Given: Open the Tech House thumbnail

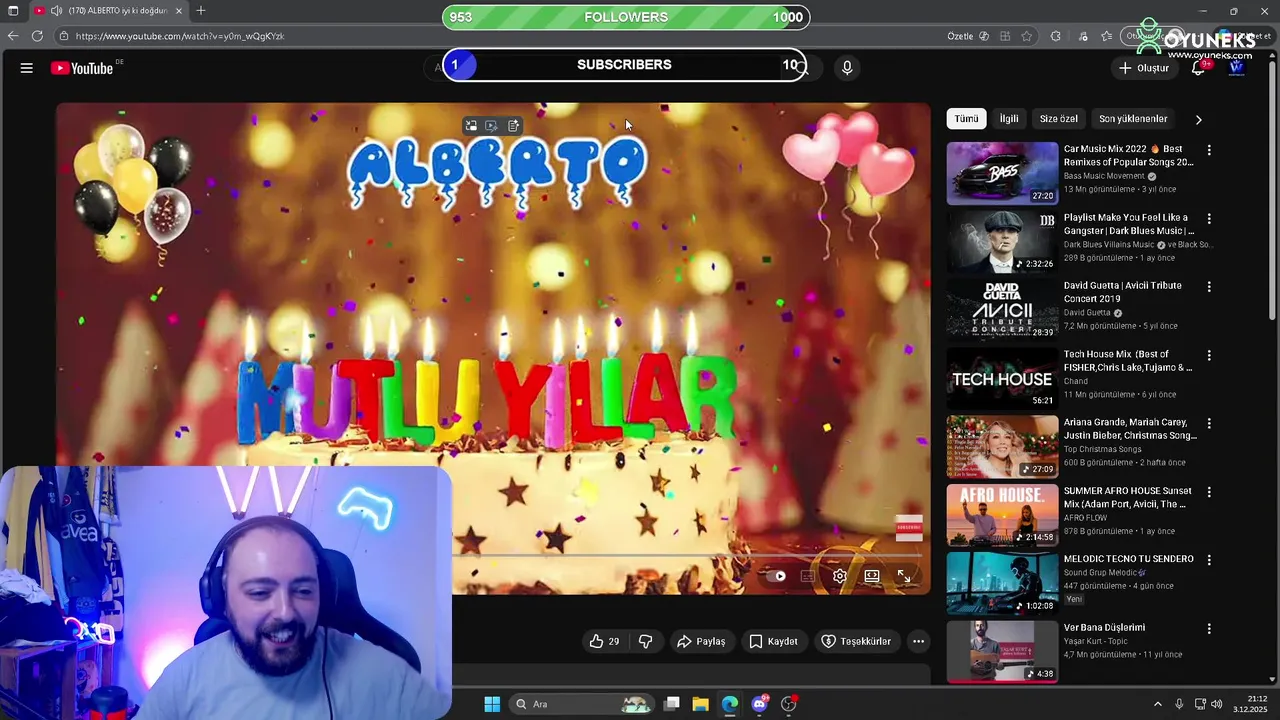Looking at the screenshot, I should [x=1002, y=378].
